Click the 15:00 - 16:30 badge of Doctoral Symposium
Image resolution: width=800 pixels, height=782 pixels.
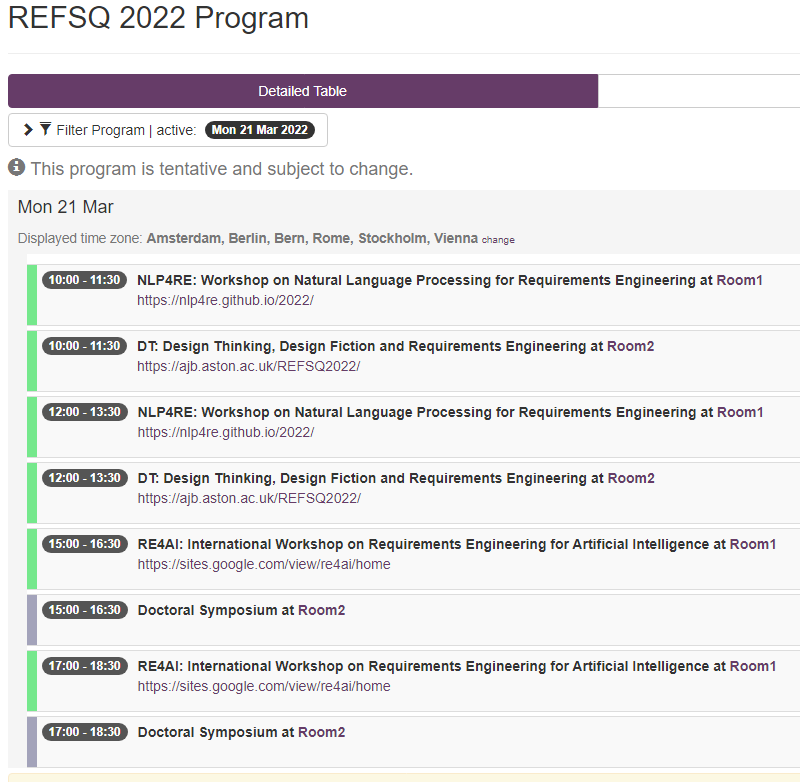coord(85,610)
